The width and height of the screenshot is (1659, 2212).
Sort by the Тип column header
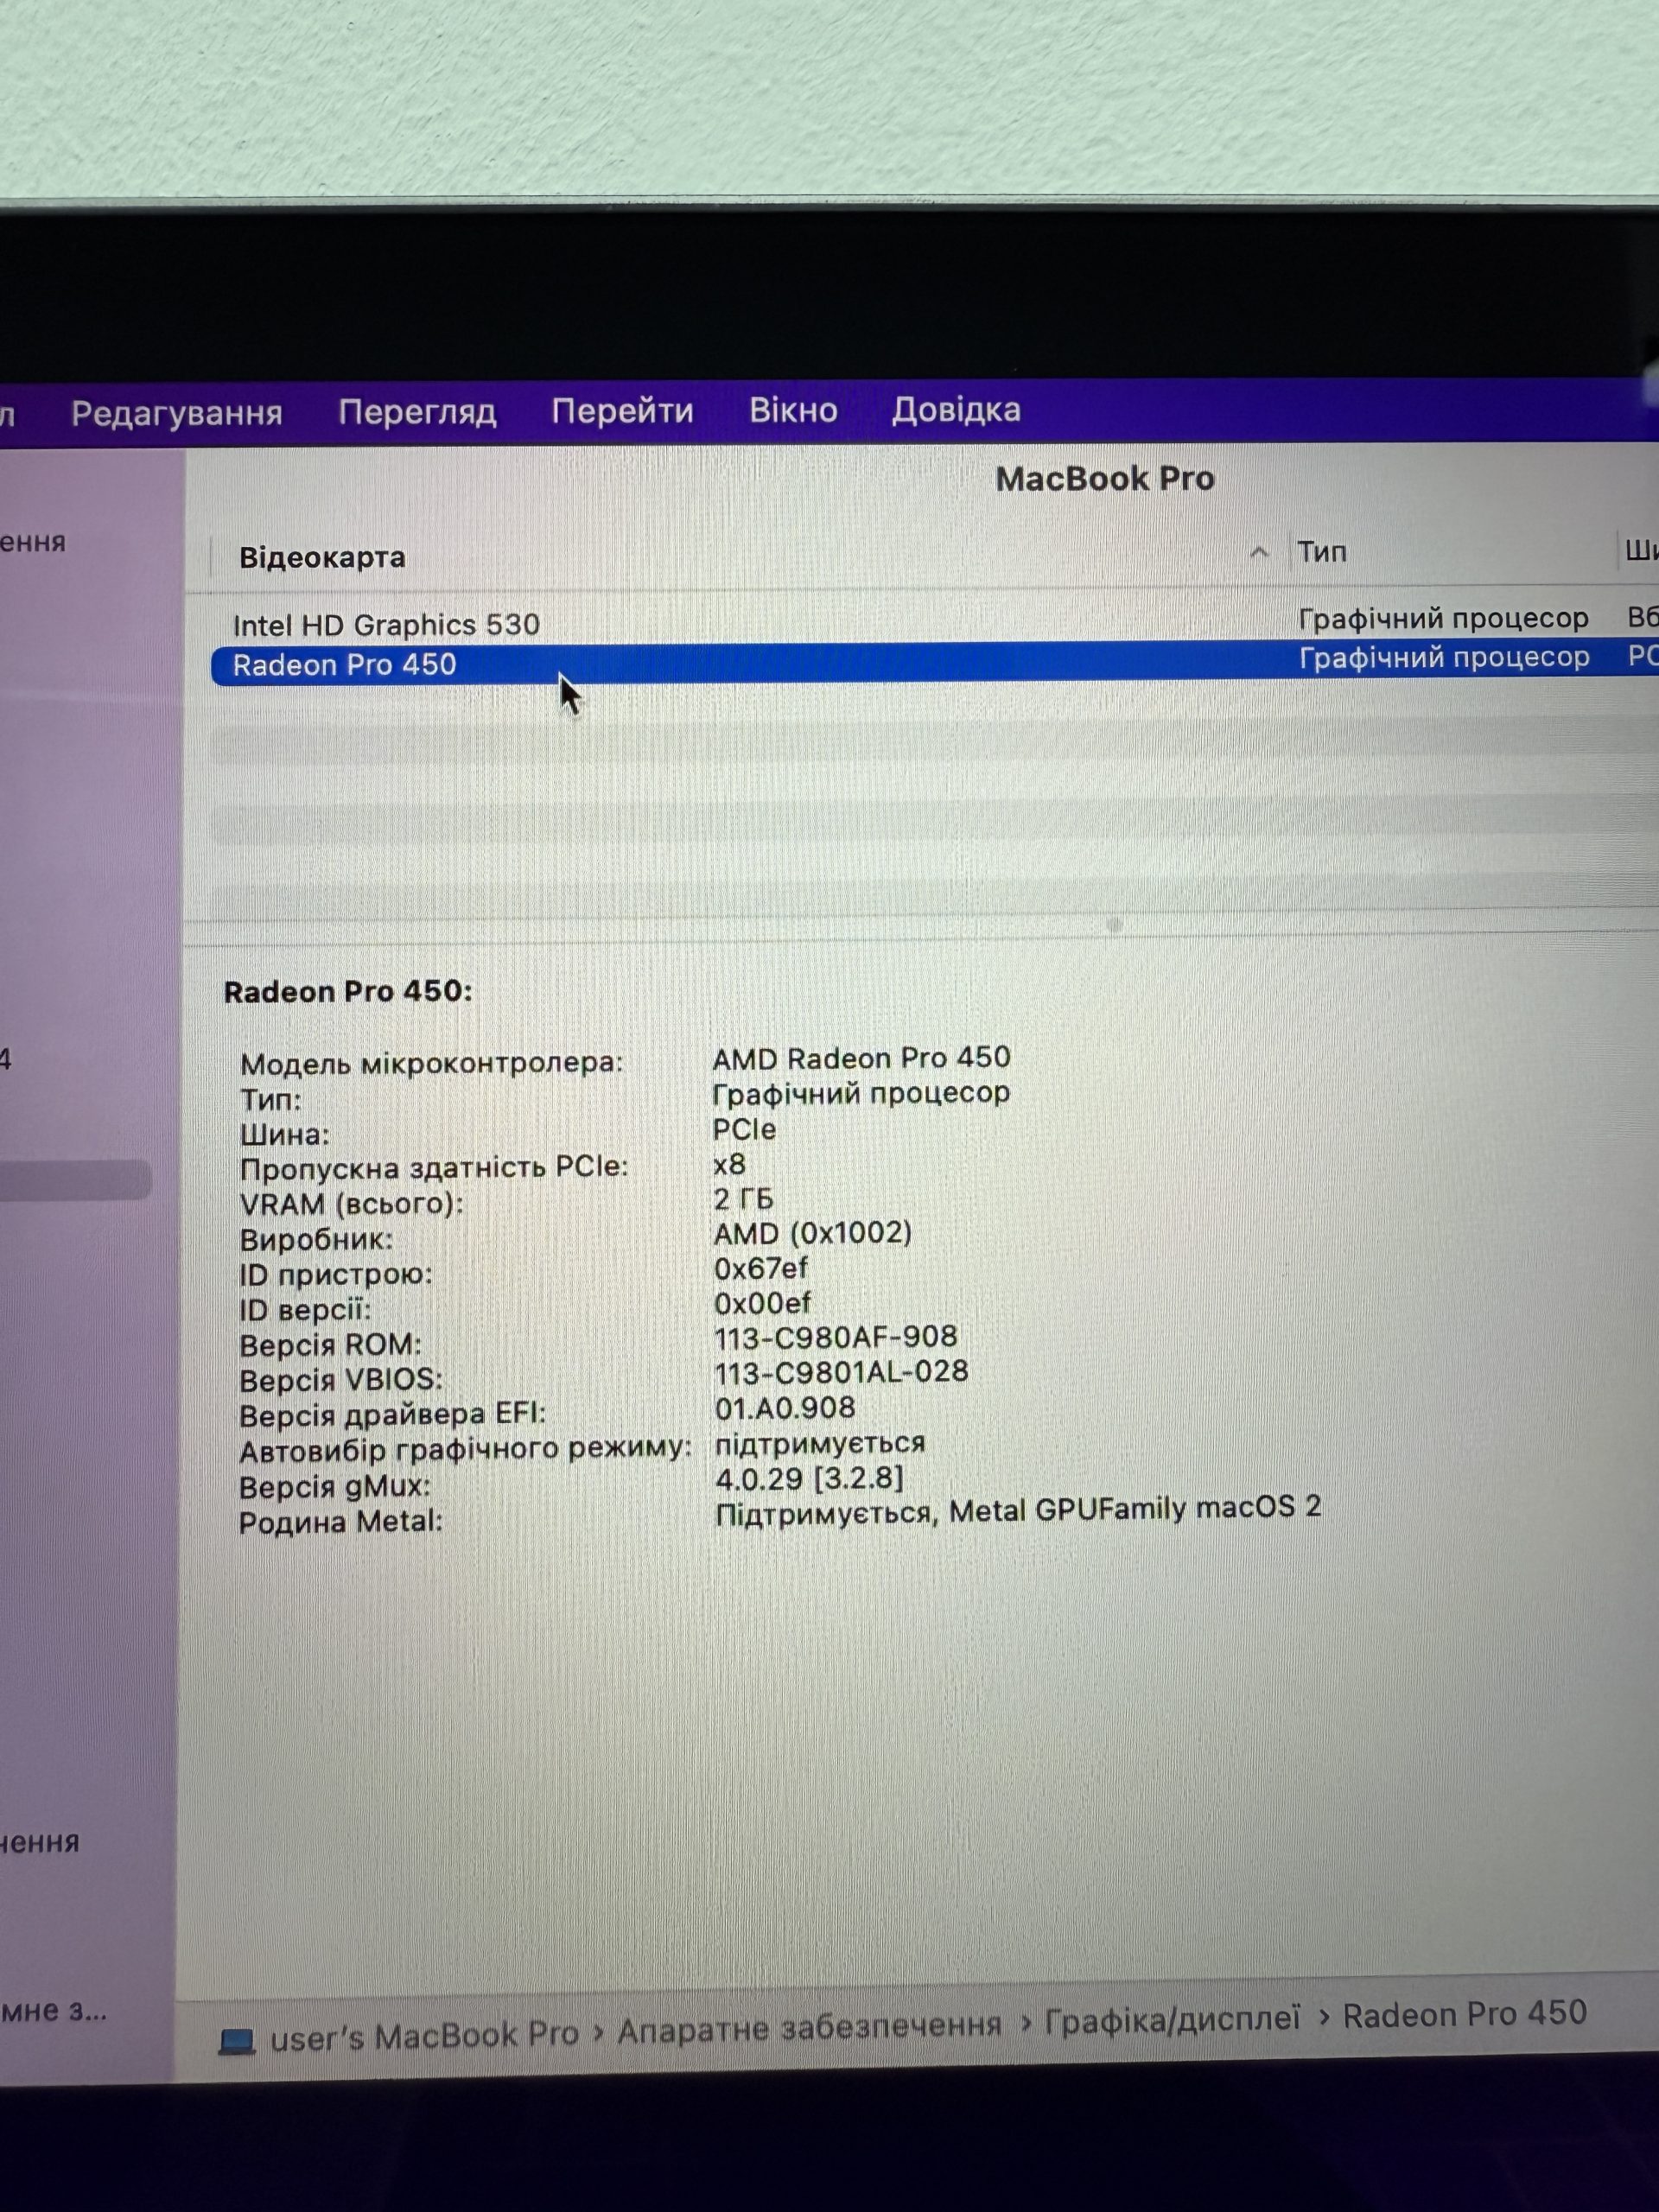coord(1322,551)
